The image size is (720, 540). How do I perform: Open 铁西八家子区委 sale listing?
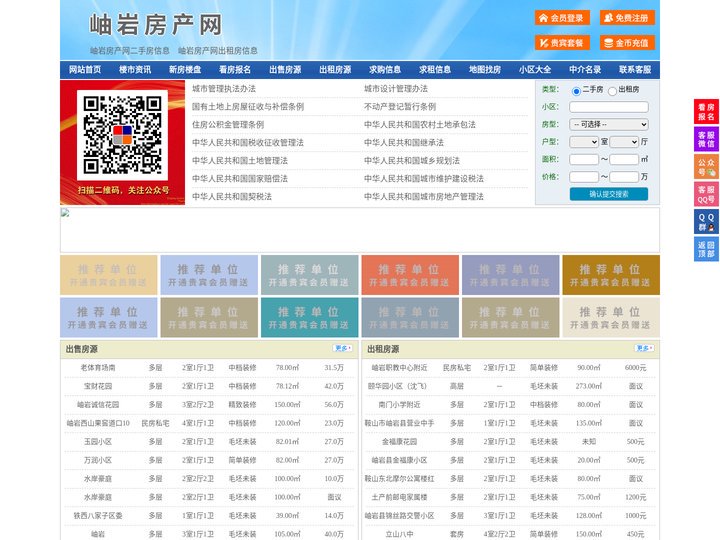click(98, 516)
